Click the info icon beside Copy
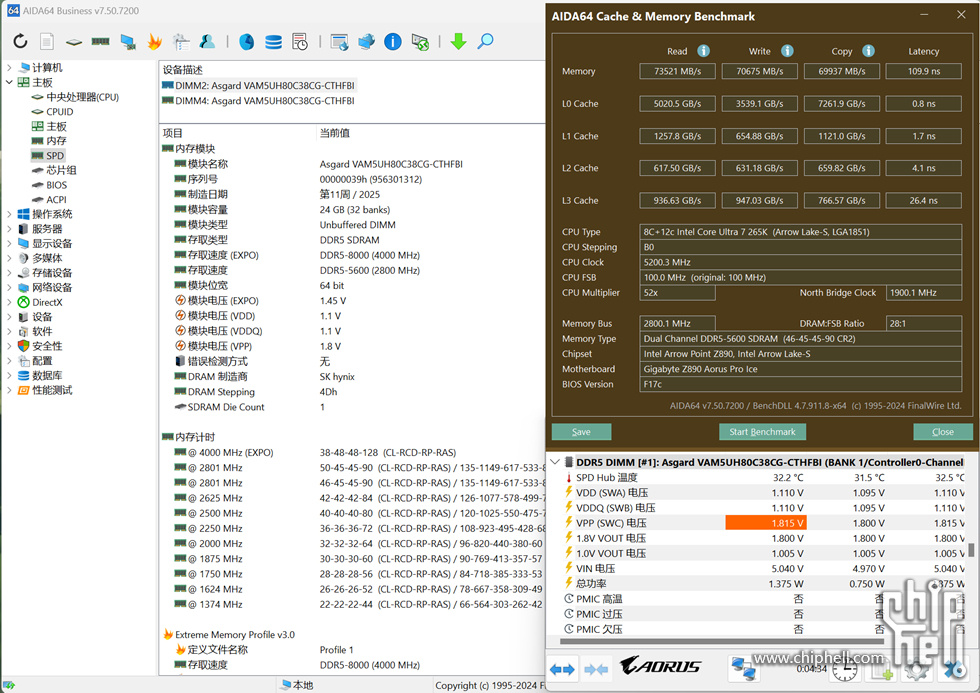Viewport: 980px width, 693px height. click(868, 51)
